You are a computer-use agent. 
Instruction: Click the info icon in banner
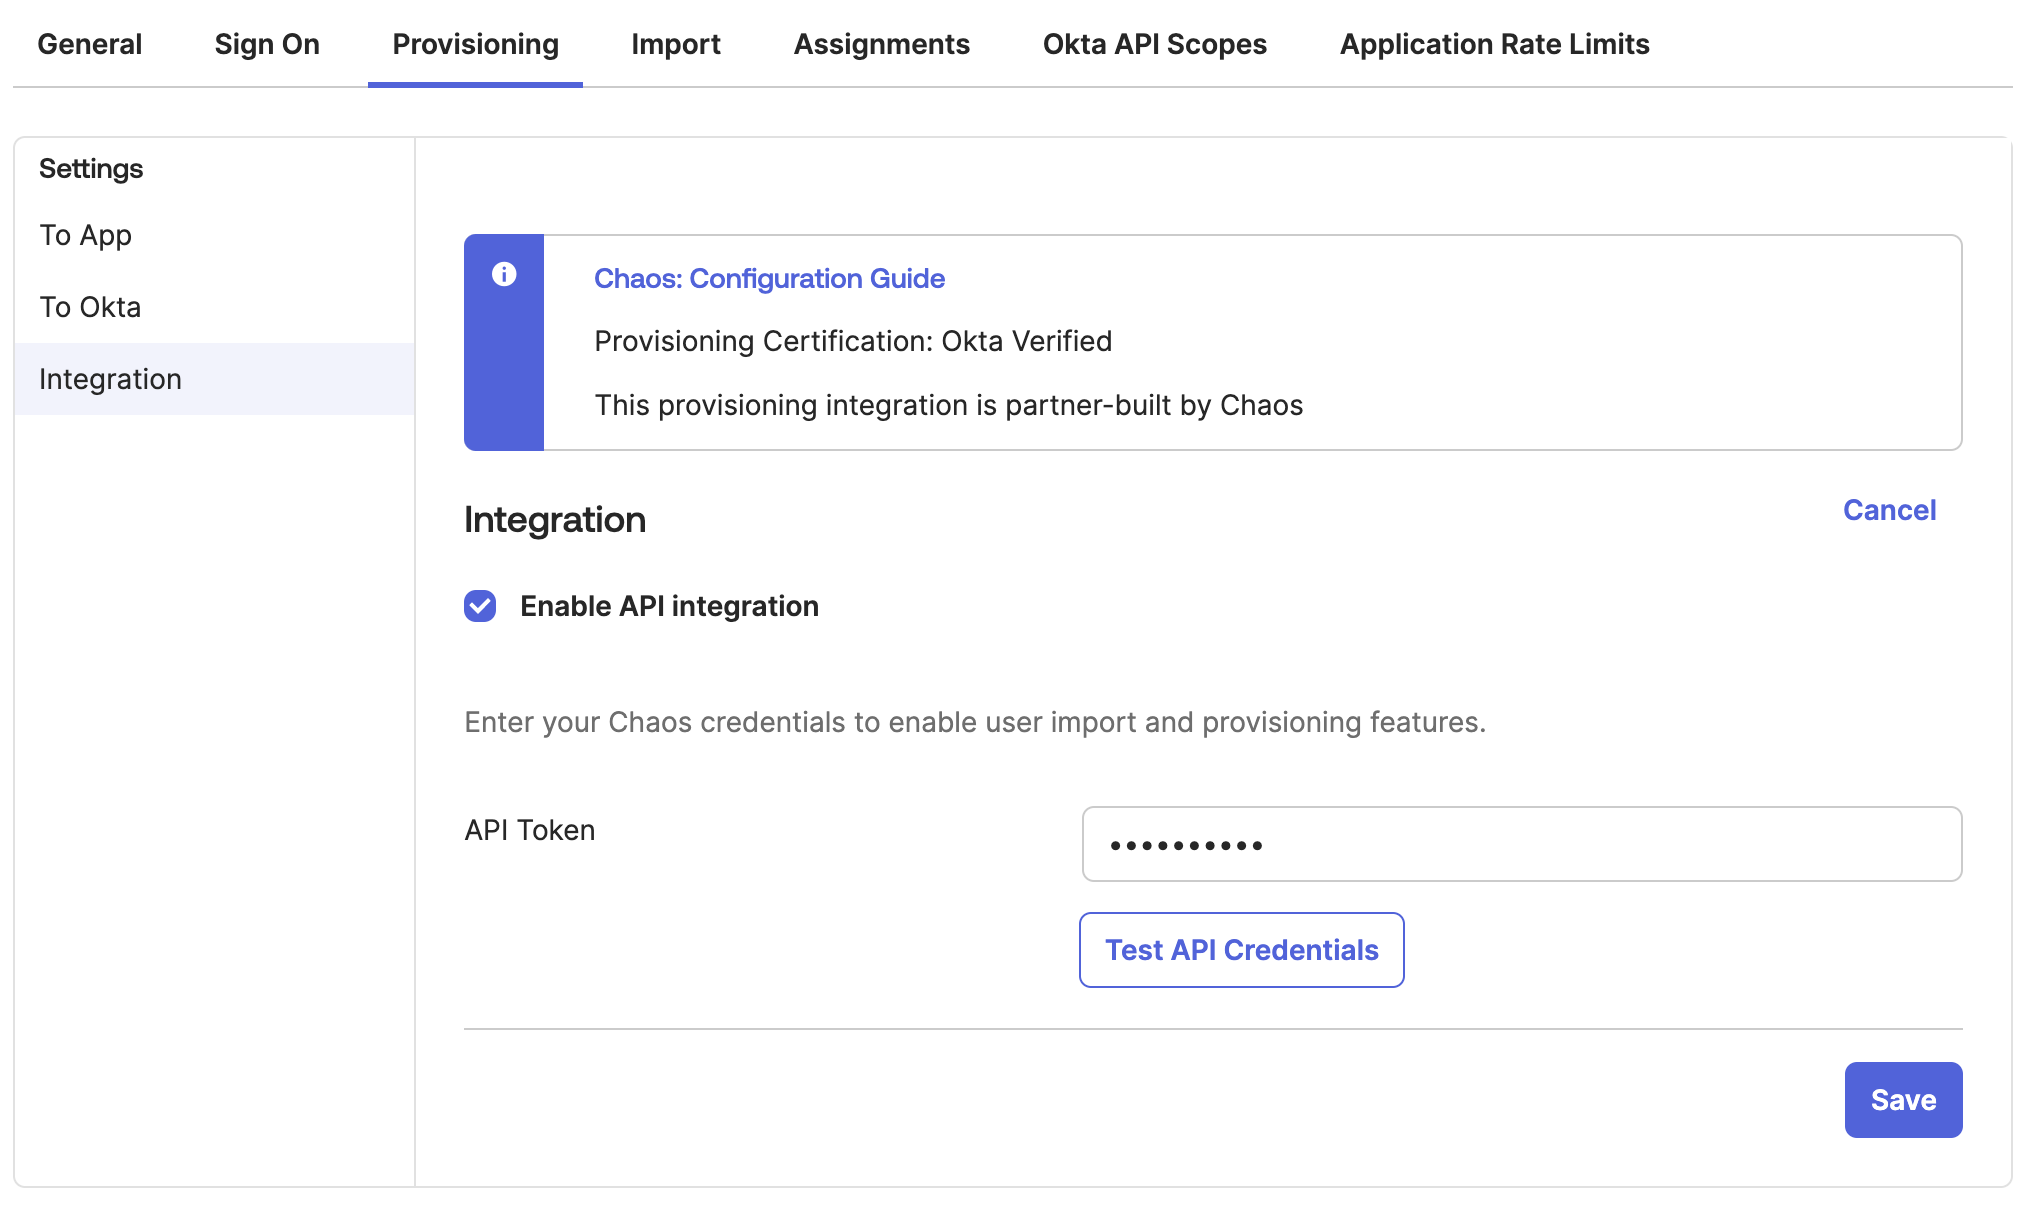coord(504,274)
